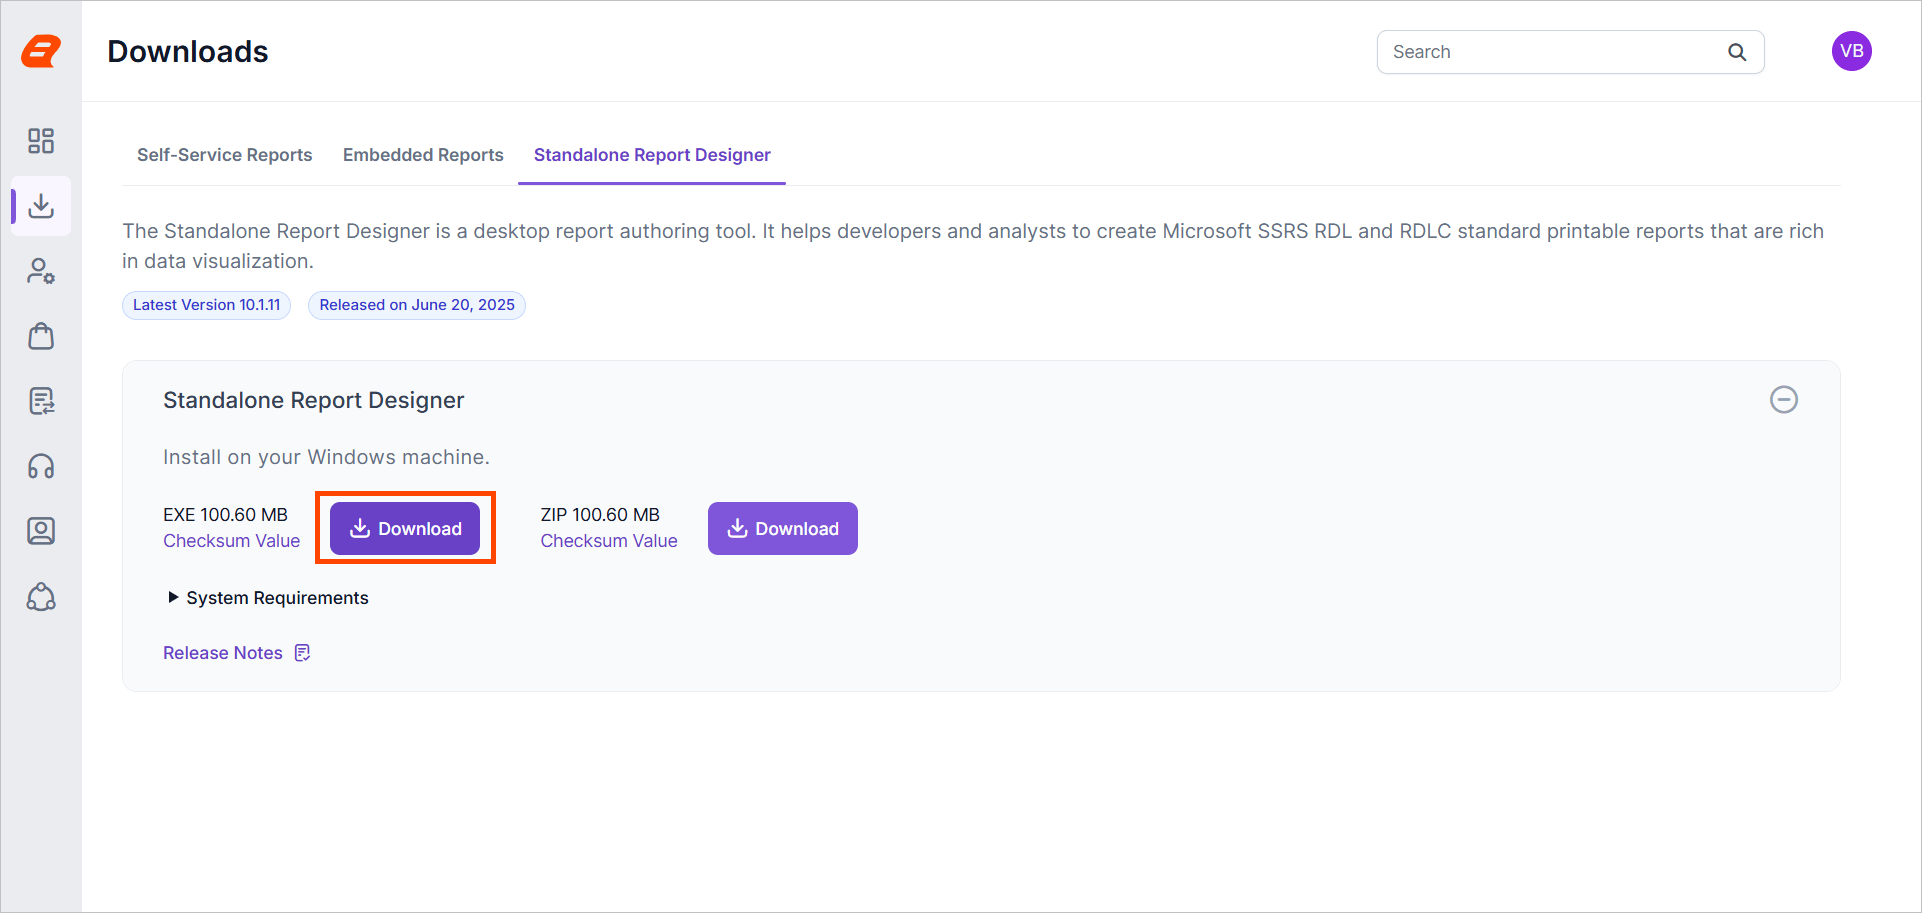This screenshot has height=913, width=1922.
Task: Switch to Self-Service Reports tab
Action: (224, 155)
